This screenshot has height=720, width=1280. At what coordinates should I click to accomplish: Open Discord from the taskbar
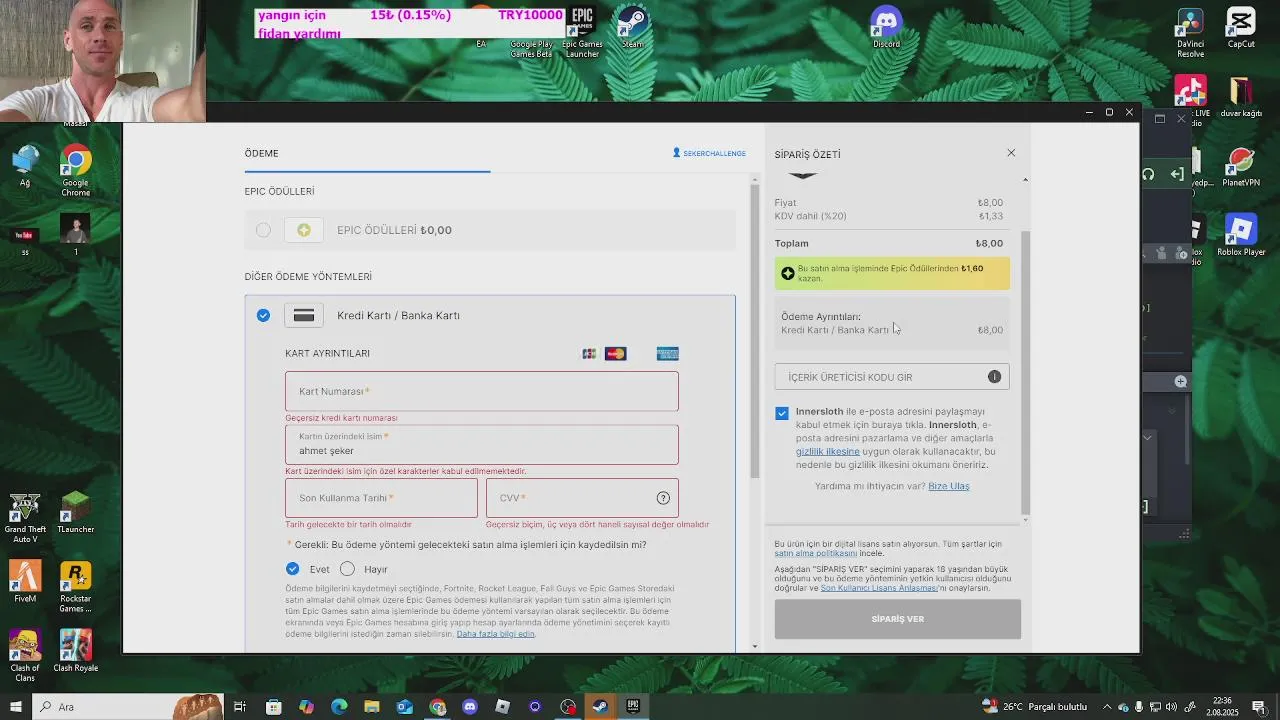(470, 707)
